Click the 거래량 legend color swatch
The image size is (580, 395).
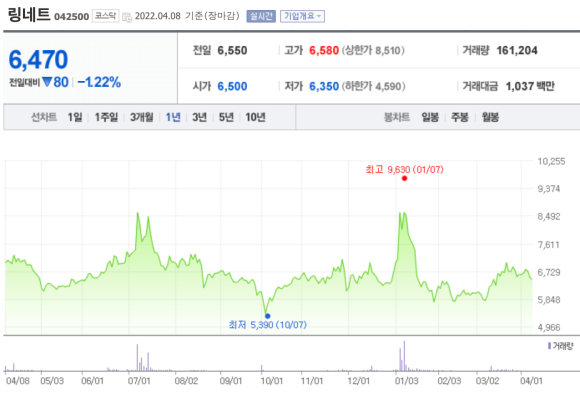point(549,346)
